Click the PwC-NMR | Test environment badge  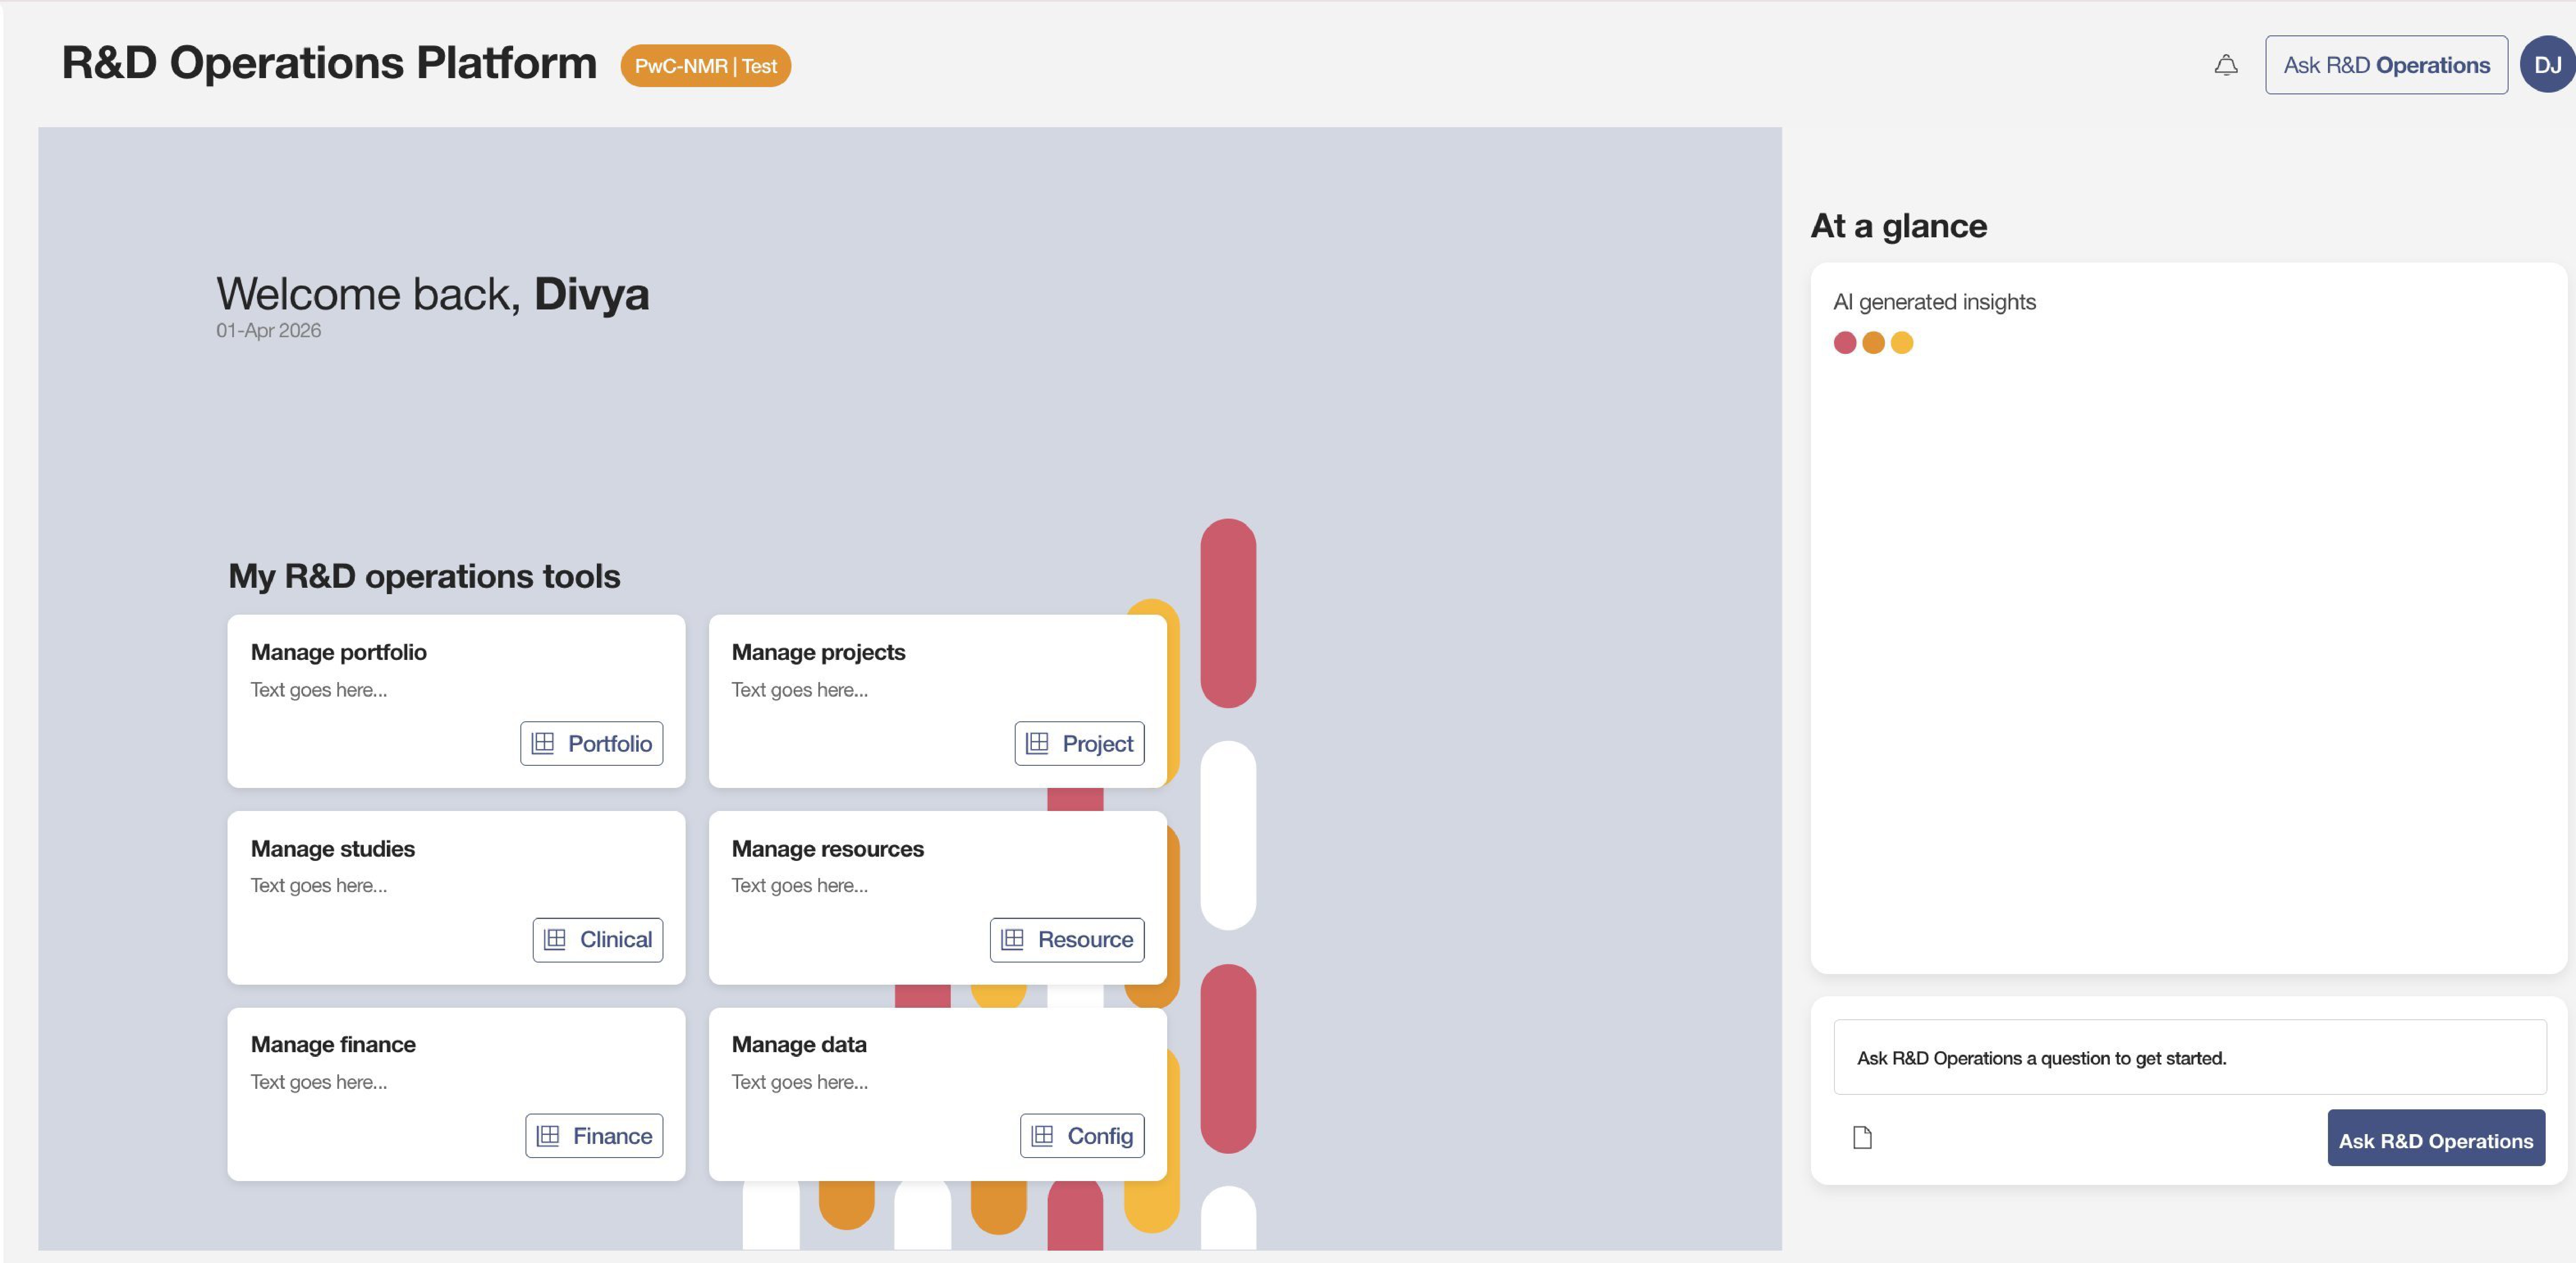coord(705,66)
